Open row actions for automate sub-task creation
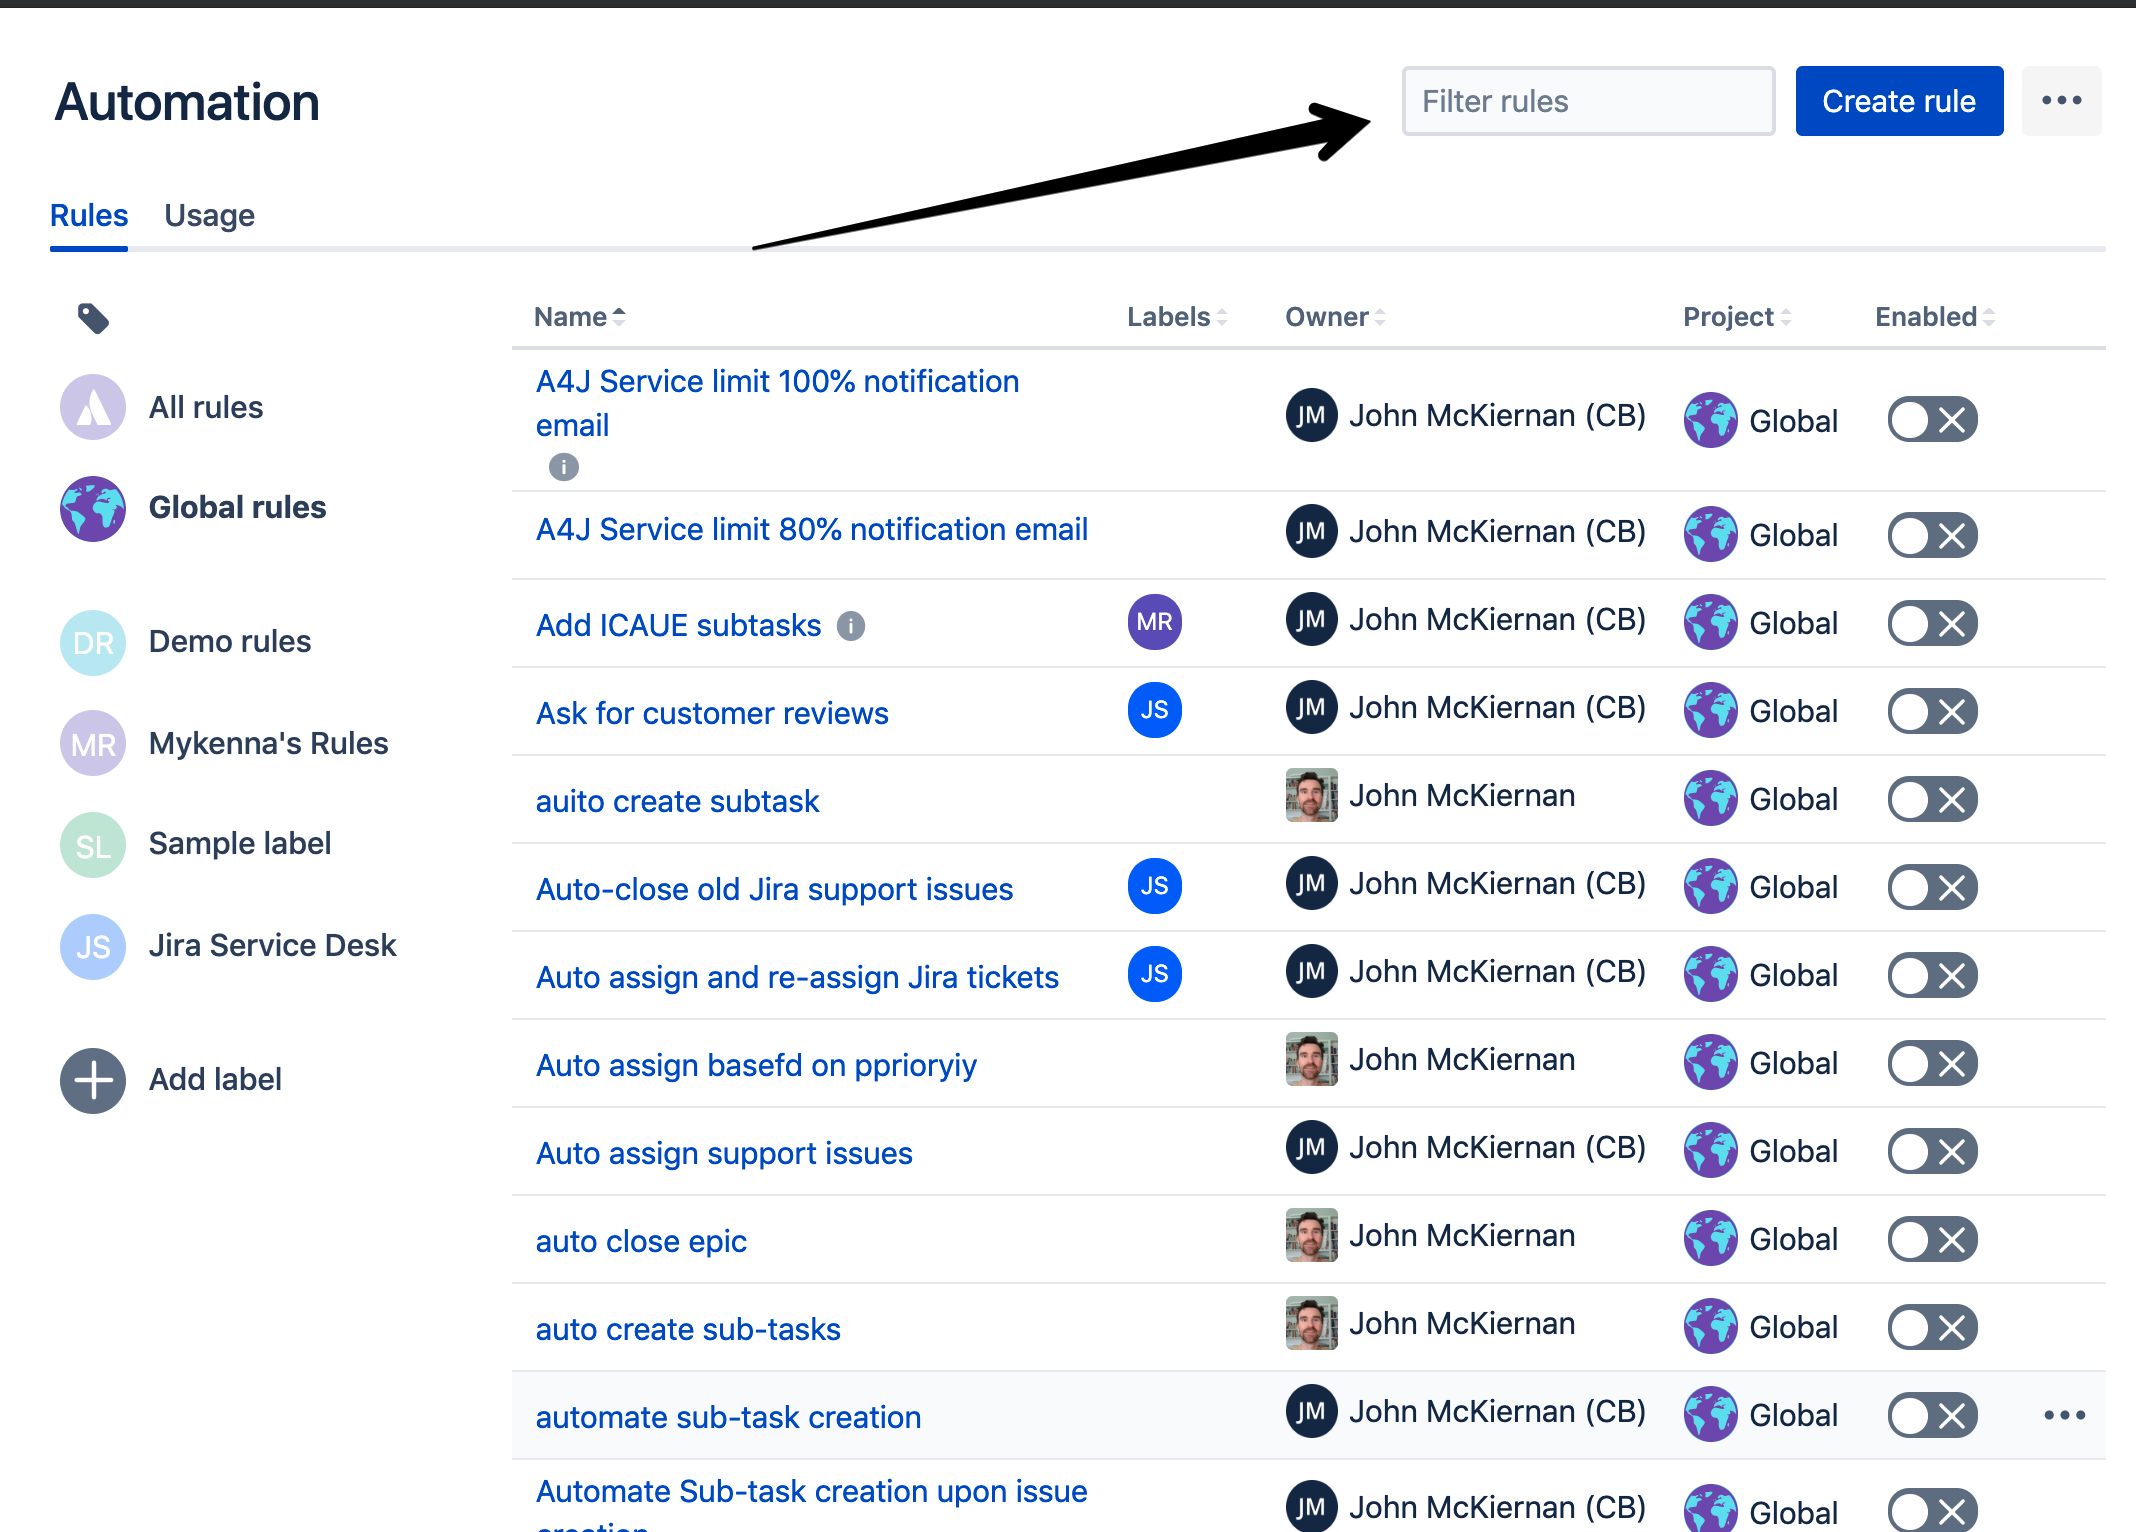Viewport: 2136px width, 1532px height. click(2064, 1415)
